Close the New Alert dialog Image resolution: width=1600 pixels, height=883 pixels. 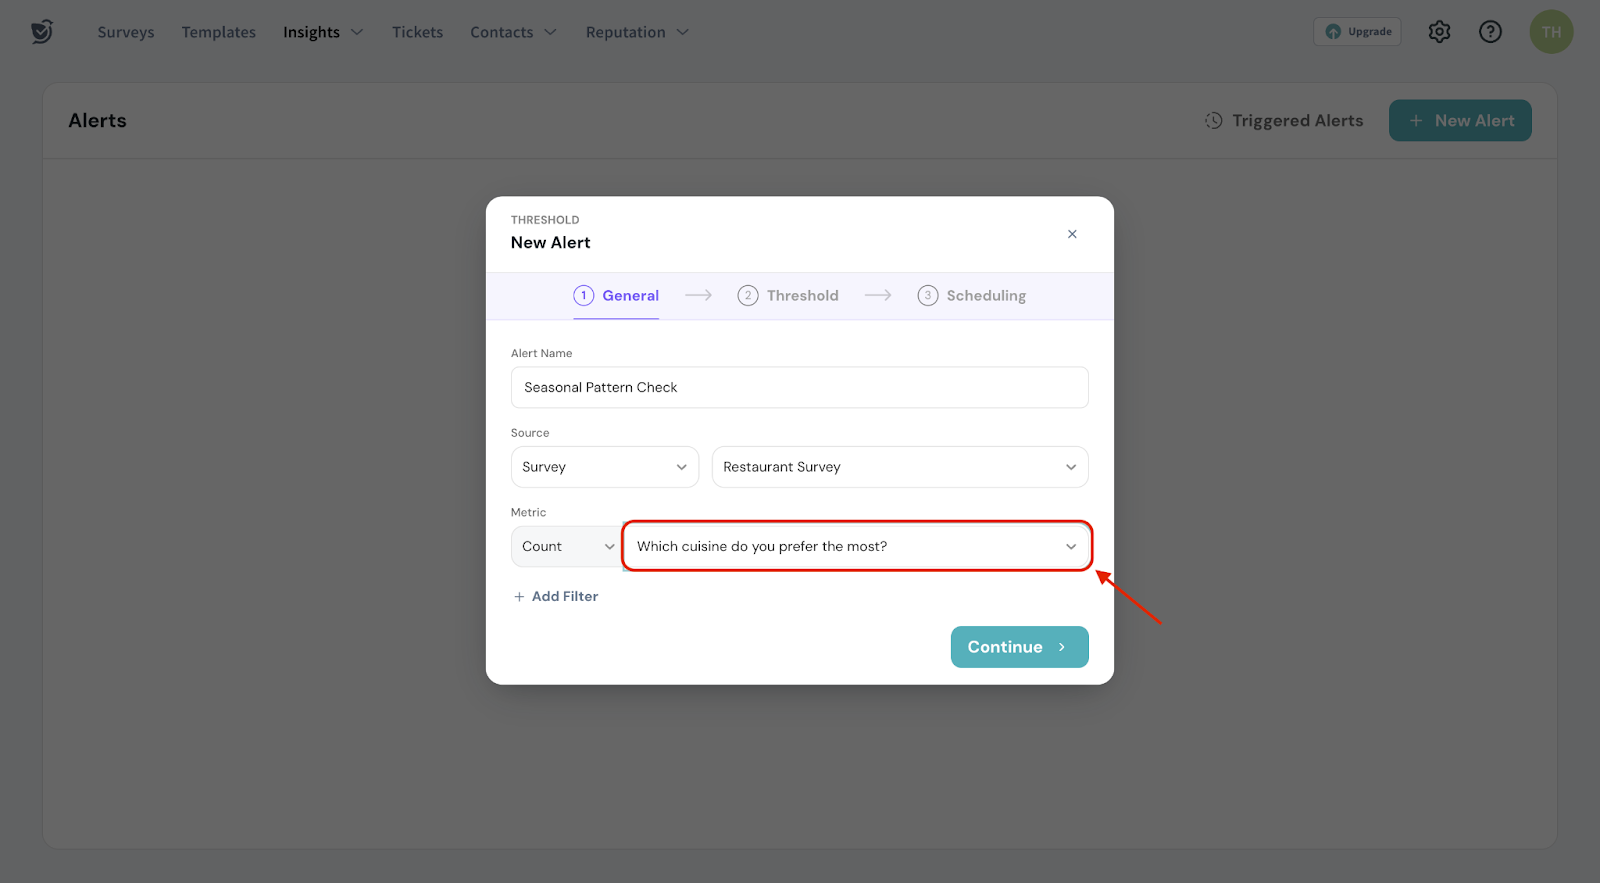pyautogui.click(x=1072, y=234)
